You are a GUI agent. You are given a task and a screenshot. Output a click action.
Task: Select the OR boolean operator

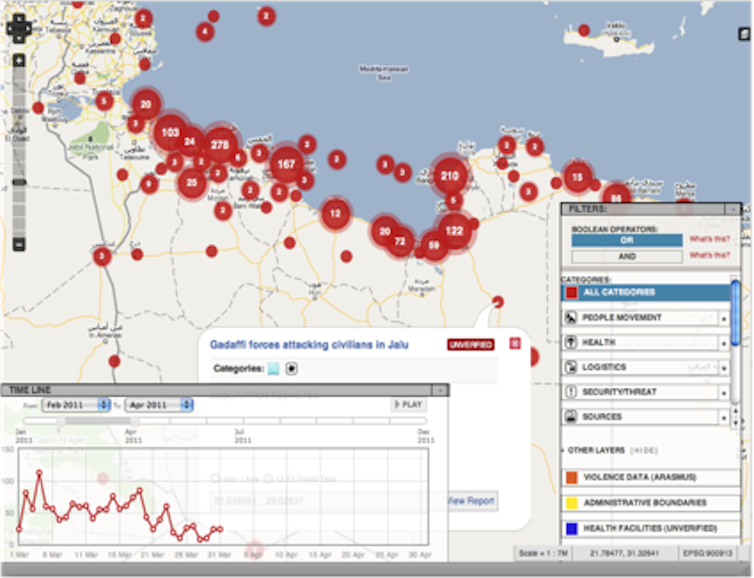coord(627,240)
